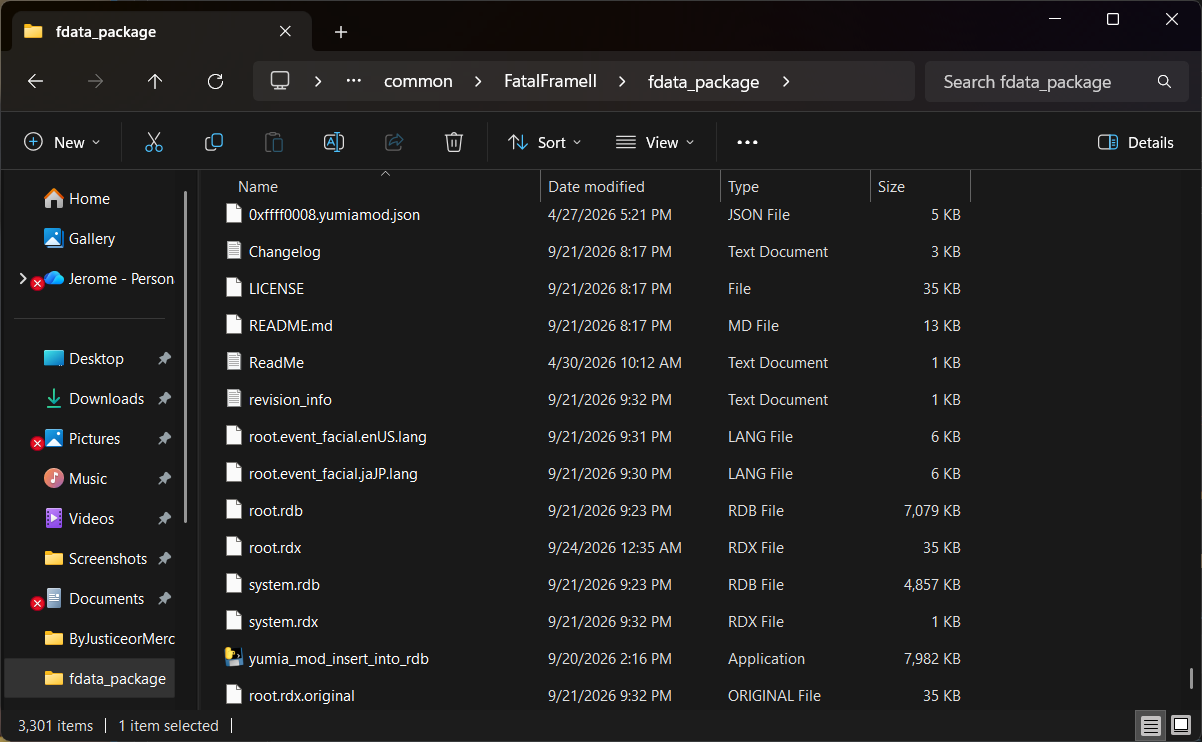Click the pin icon next to Screenshots

[x=164, y=558]
